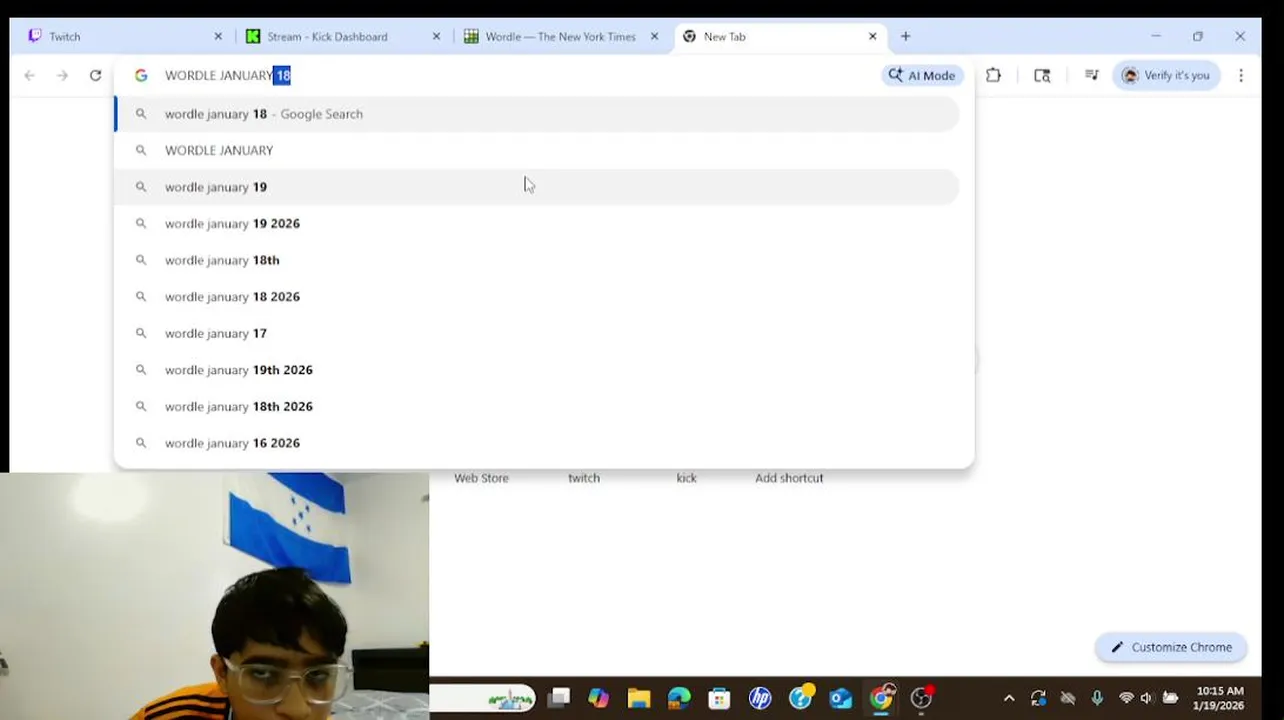
Task: Open the volume speaker tray icon
Action: tap(1146, 698)
